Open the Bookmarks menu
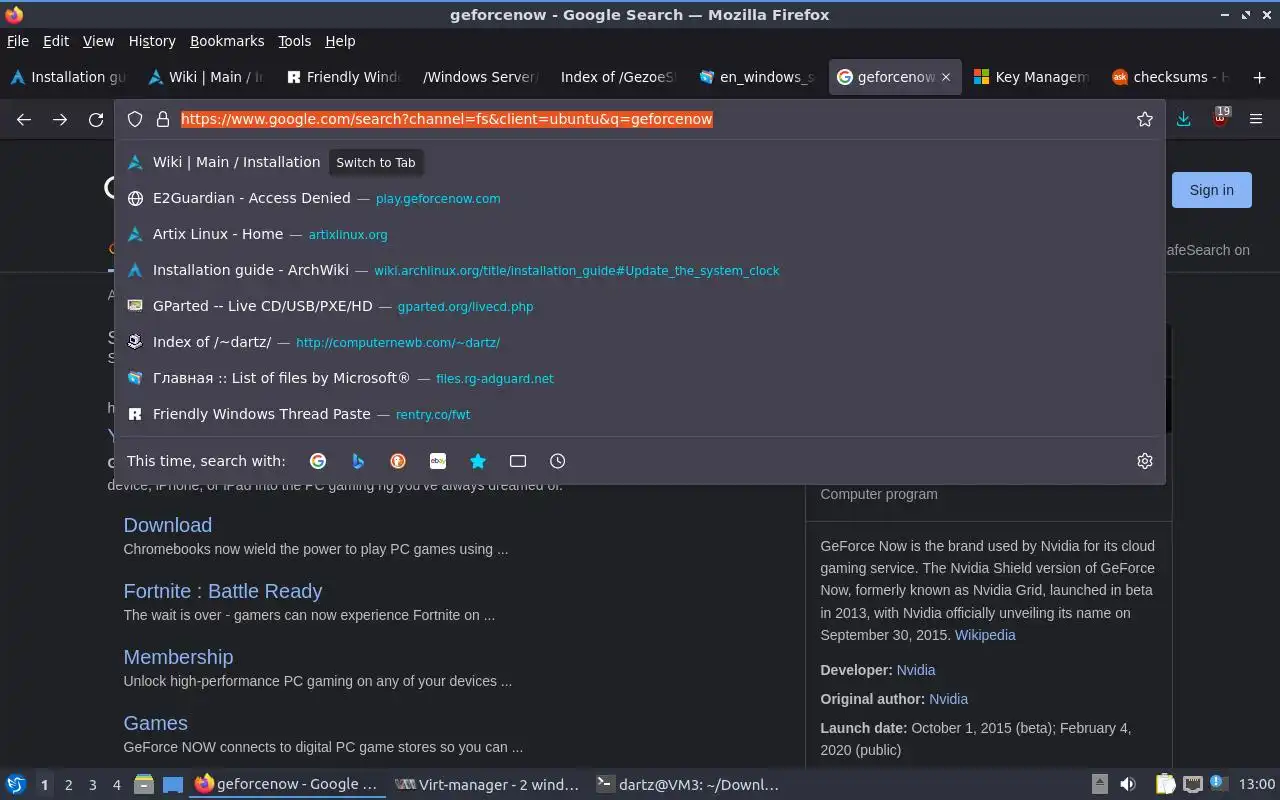The height and width of the screenshot is (800, 1280). pos(227,41)
